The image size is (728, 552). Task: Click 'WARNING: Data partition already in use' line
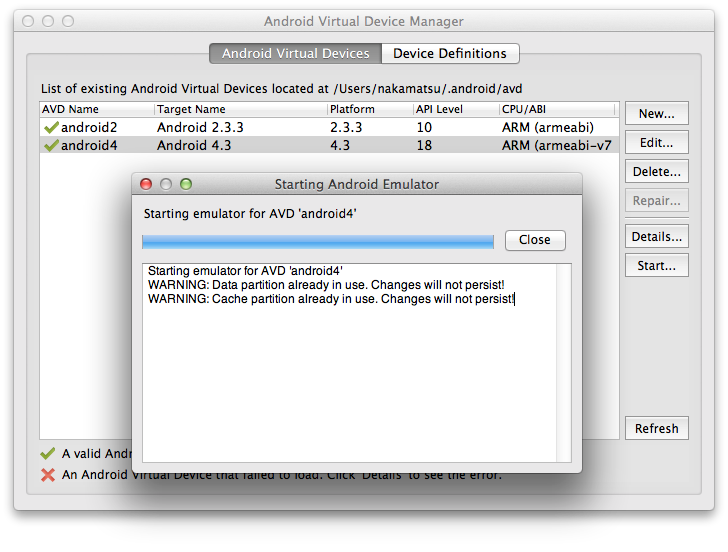[x=326, y=285]
